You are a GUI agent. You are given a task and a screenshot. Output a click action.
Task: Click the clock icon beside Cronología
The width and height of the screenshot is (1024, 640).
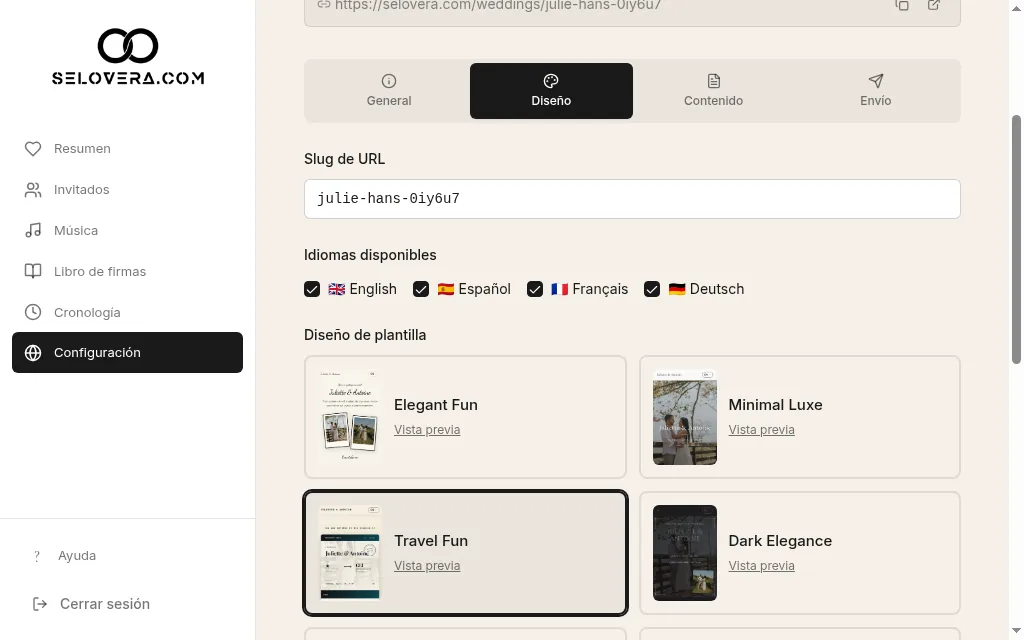click(33, 312)
